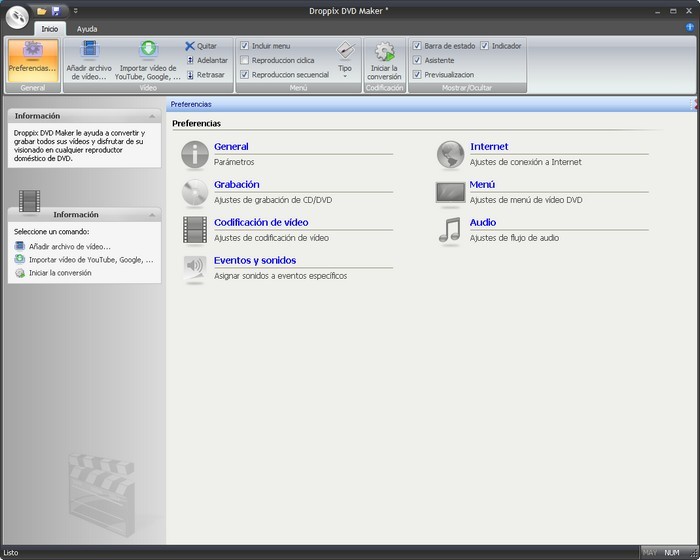Open file via folder quick-access icon

coord(42,11)
